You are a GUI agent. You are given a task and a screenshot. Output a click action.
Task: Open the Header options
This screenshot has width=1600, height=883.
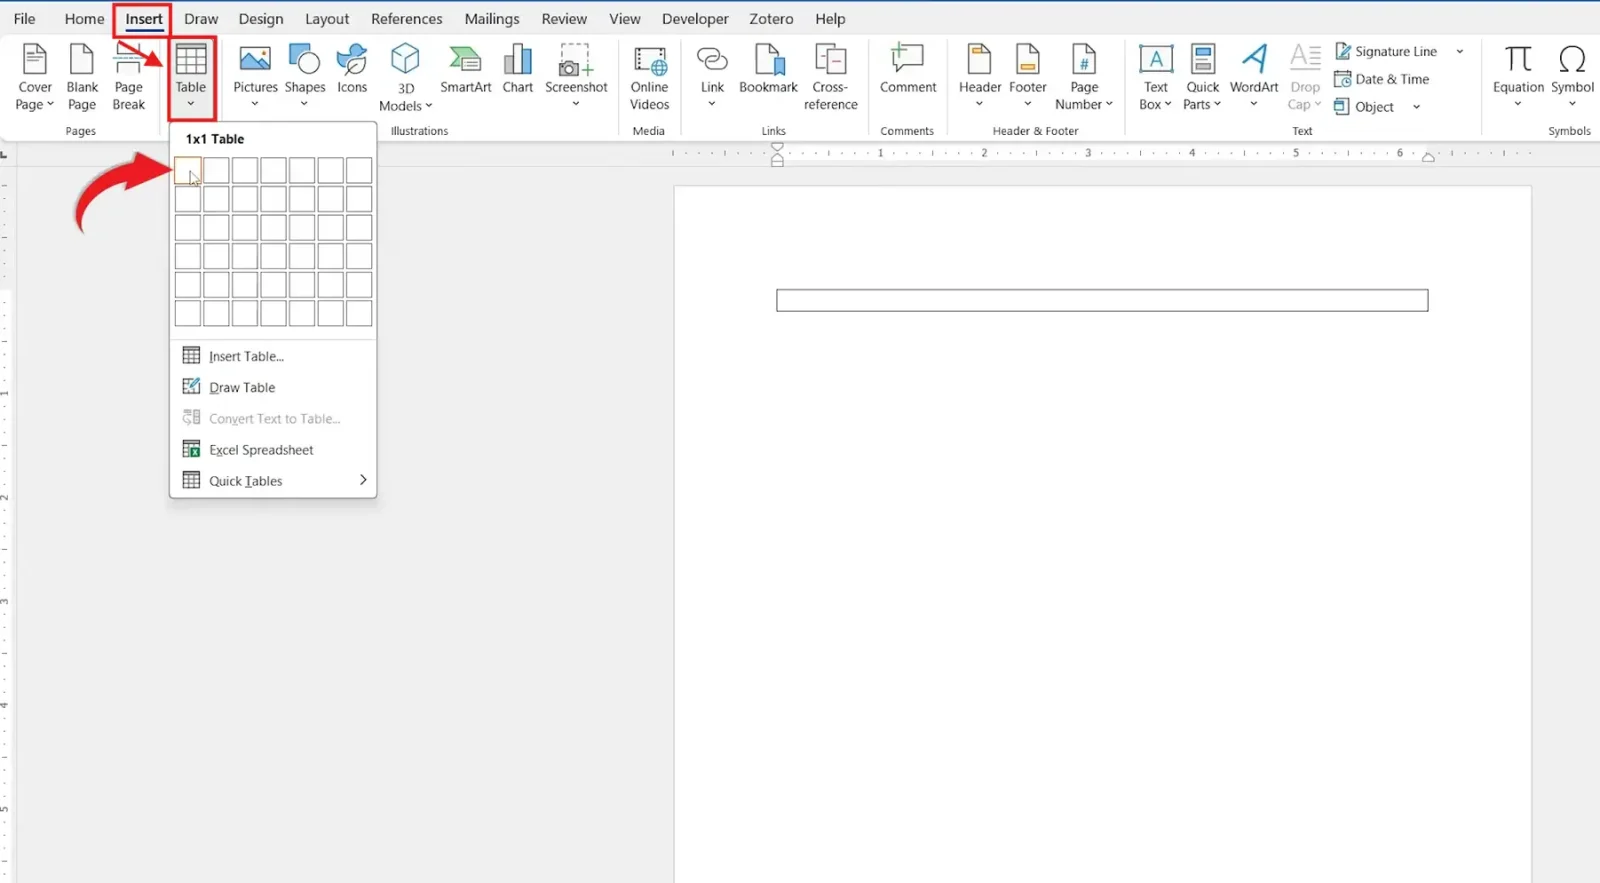click(x=980, y=77)
